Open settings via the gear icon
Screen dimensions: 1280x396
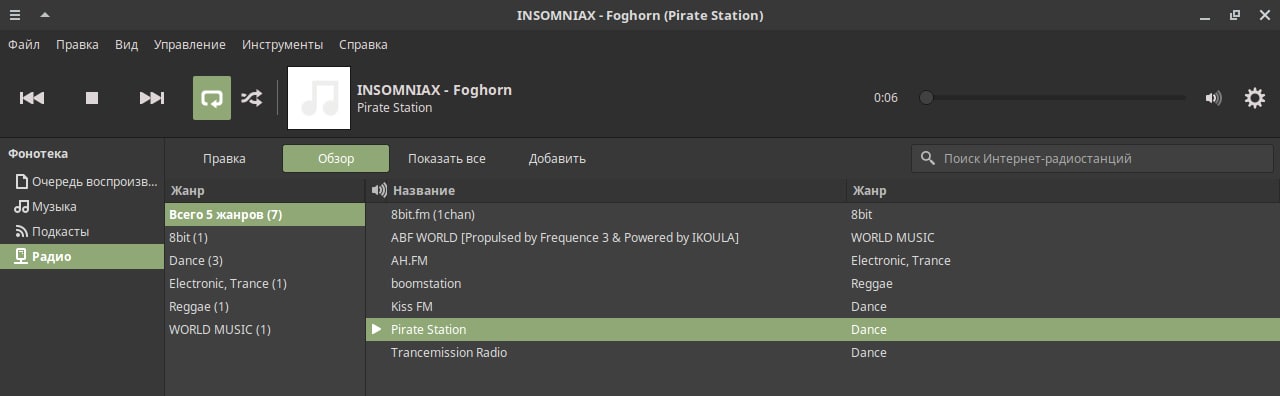pyautogui.click(x=1254, y=98)
